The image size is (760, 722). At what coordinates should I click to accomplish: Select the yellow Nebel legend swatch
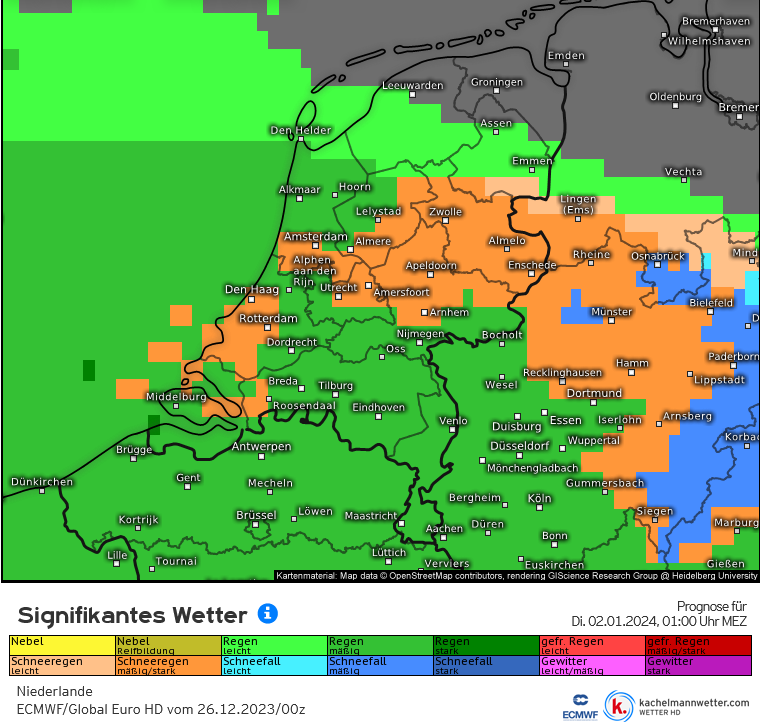point(62,645)
